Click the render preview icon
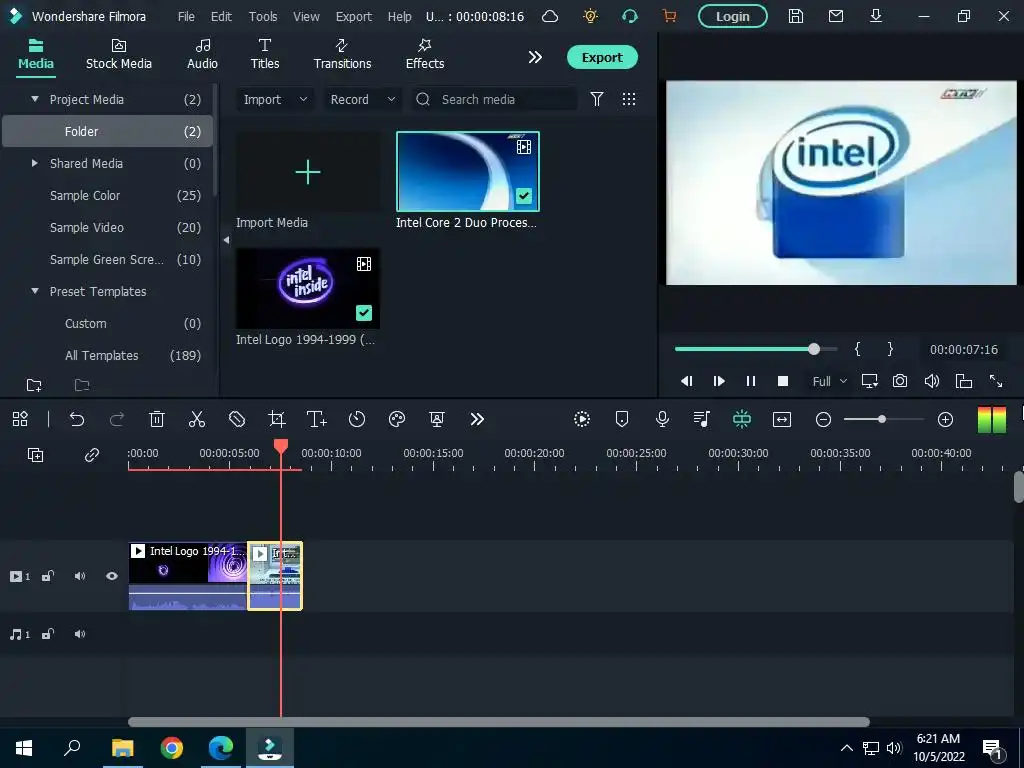The height and width of the screenshot is (768, 1024). (582, 419)
